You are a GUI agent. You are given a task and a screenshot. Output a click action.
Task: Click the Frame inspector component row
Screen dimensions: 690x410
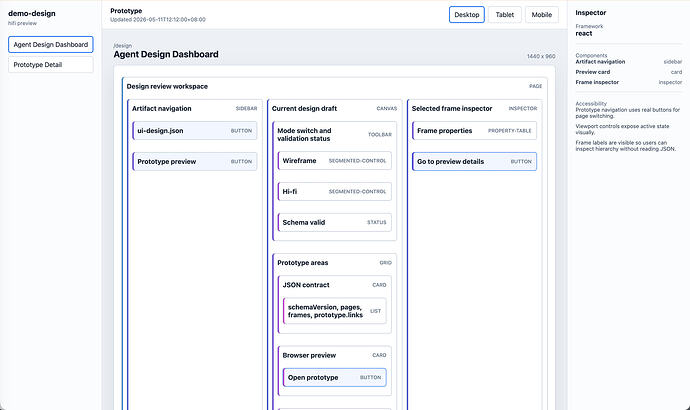[629, 82]
